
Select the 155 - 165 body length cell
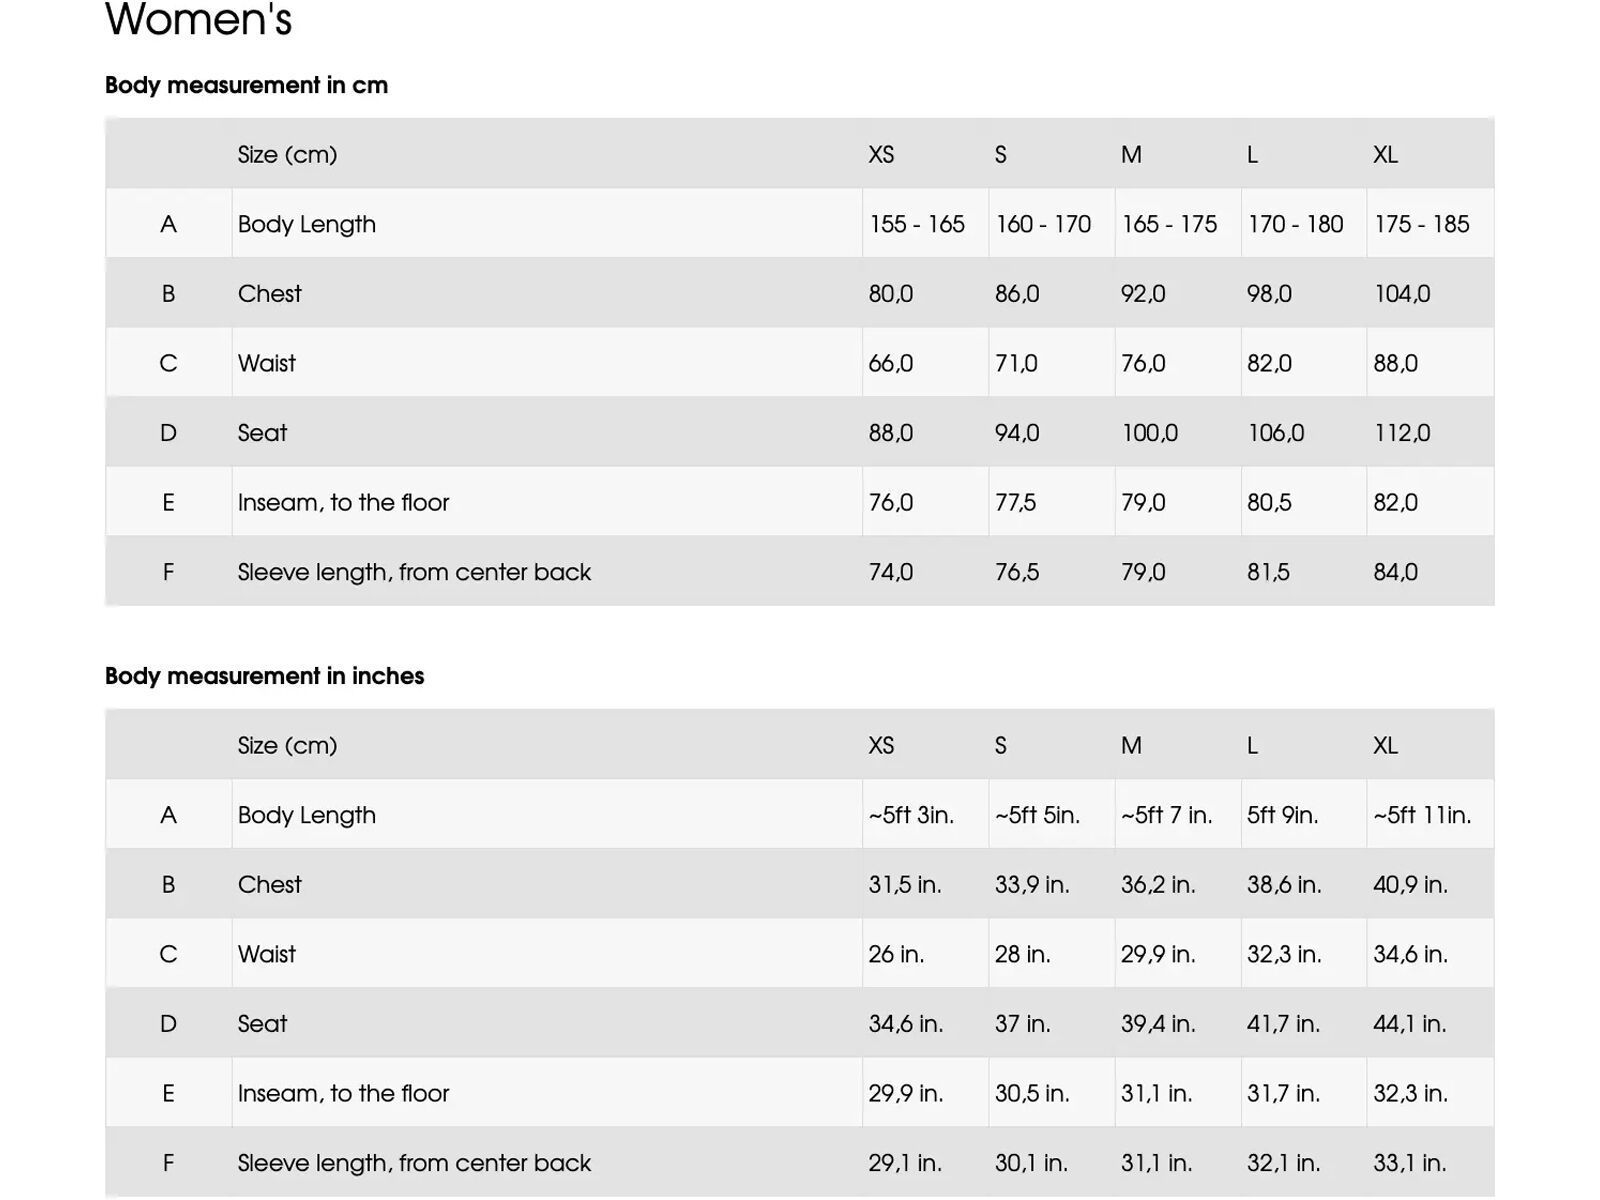(917, 224)
